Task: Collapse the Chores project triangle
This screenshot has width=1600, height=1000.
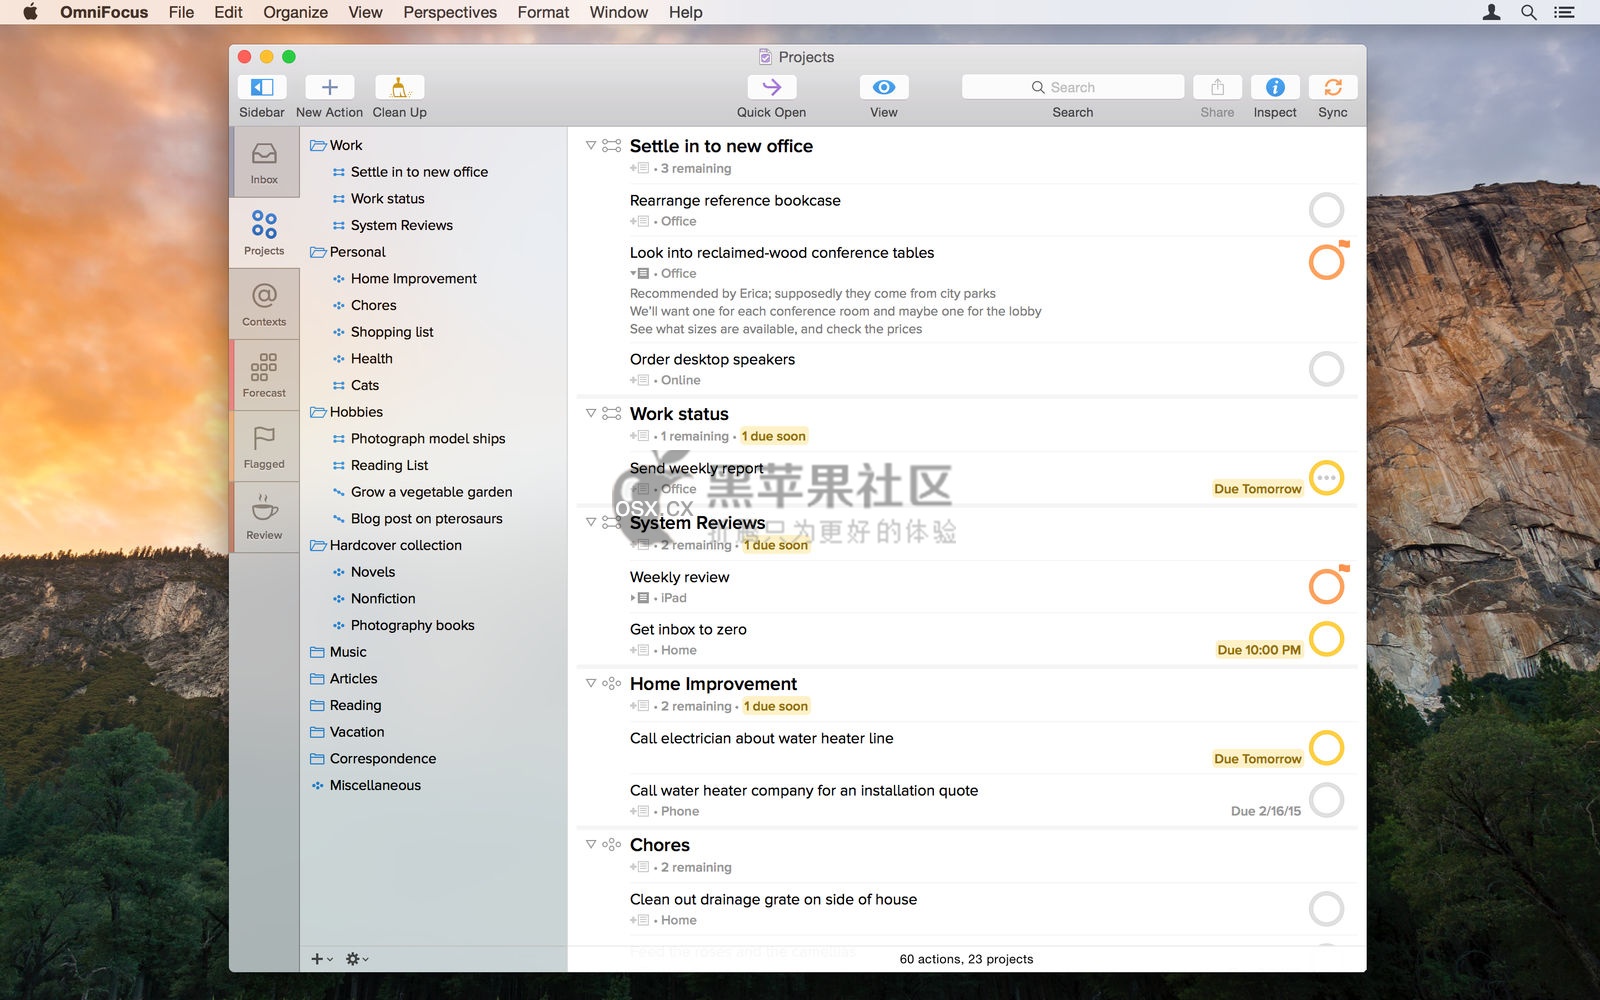Action: [591, 844]
